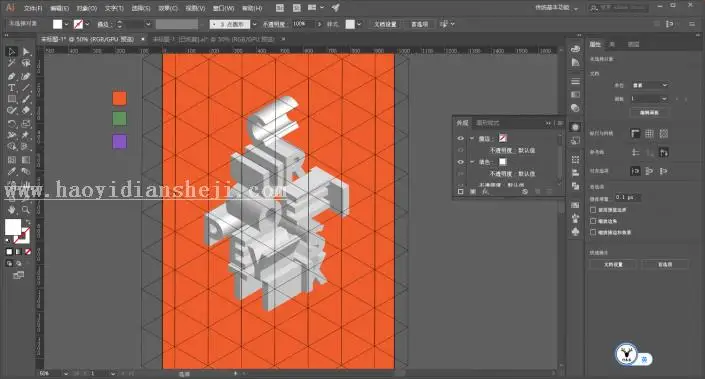Toggle transparency grid icon in Properties panel
This screenshot has height=379, width=705.
tap(664, 134)
